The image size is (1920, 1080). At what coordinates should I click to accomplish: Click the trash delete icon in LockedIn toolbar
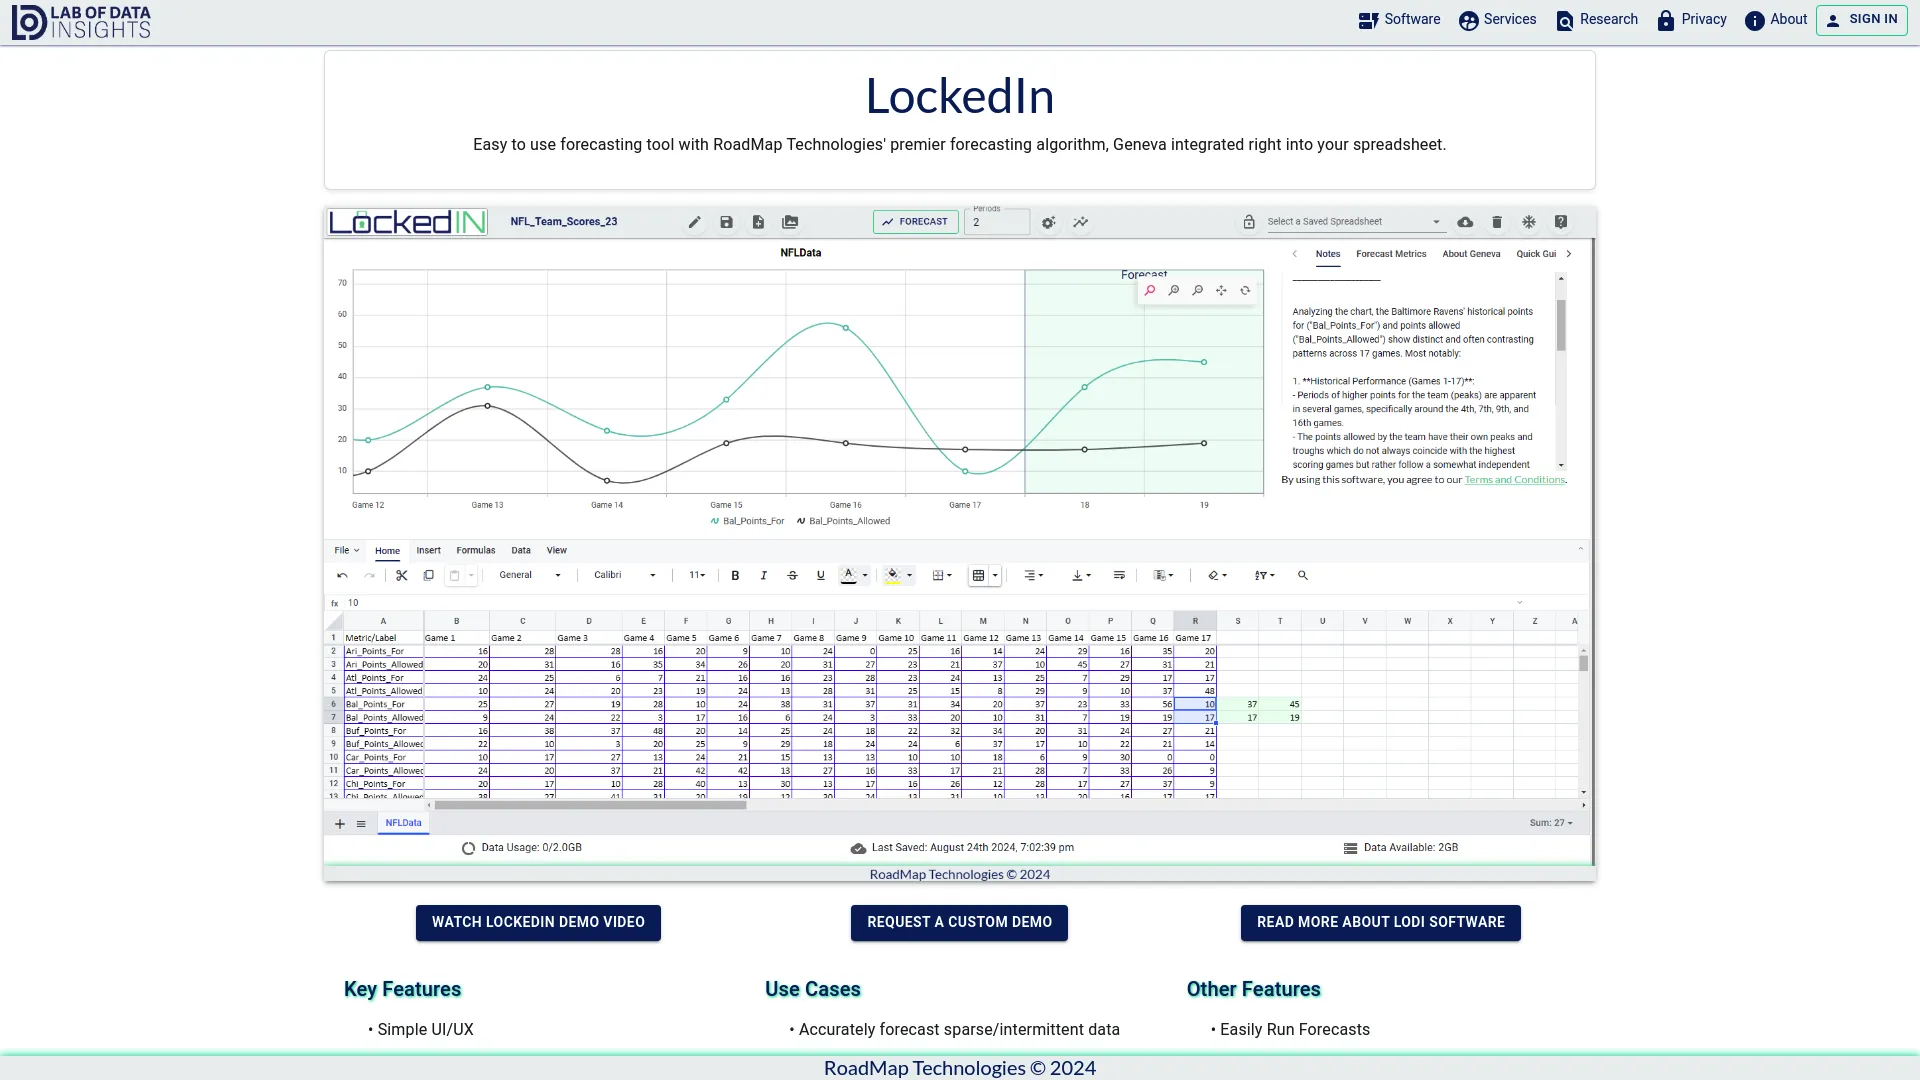(1497, 222)
